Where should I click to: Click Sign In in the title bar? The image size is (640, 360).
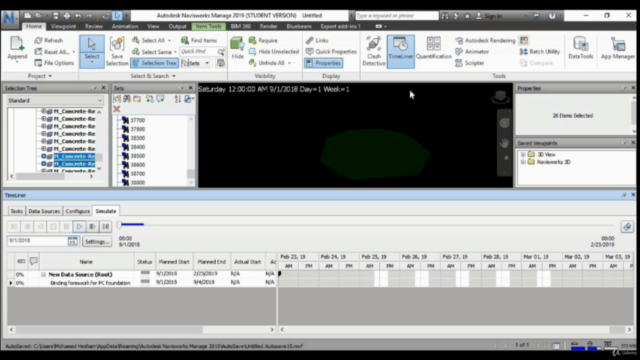tap(489, 16)
